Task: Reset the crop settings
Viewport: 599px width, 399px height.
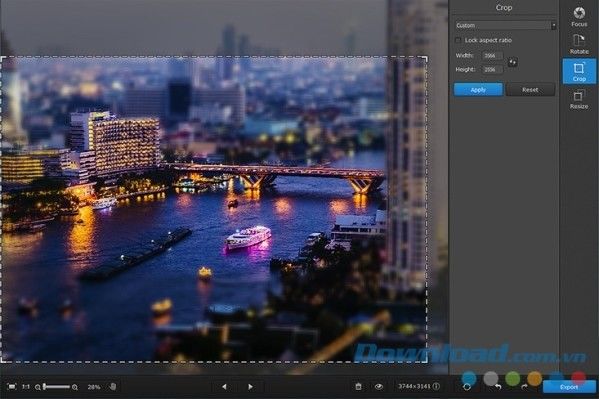Action: (530, 89)
